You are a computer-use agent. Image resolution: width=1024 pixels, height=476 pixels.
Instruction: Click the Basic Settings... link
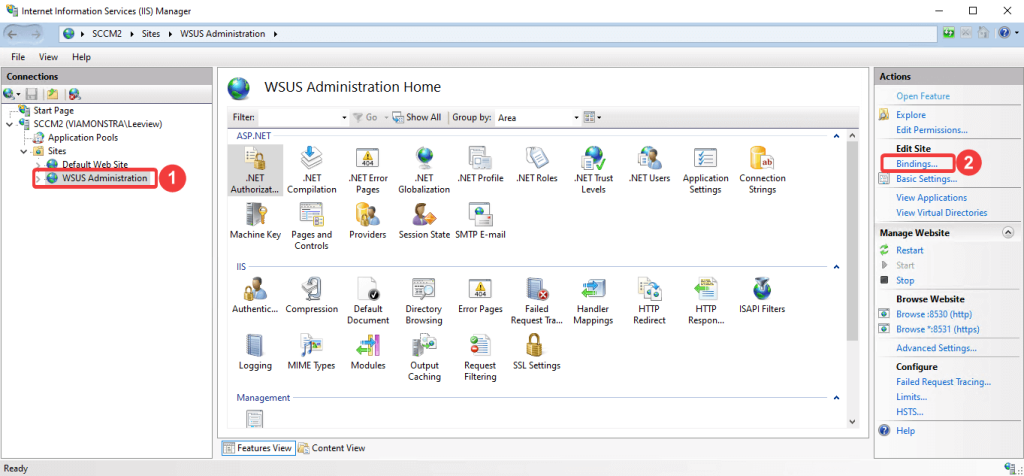[x=926, y=178]
